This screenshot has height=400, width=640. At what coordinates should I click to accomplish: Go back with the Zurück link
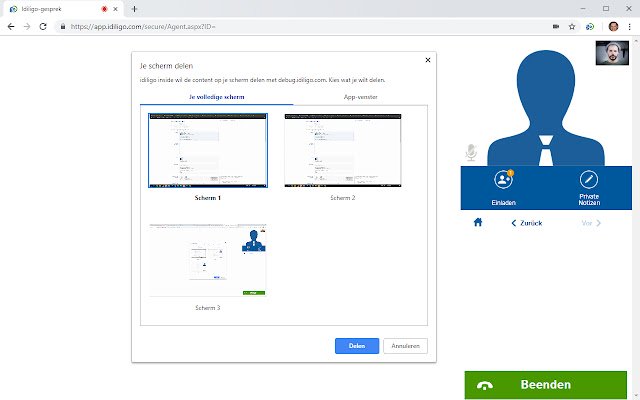coord(527,223)
